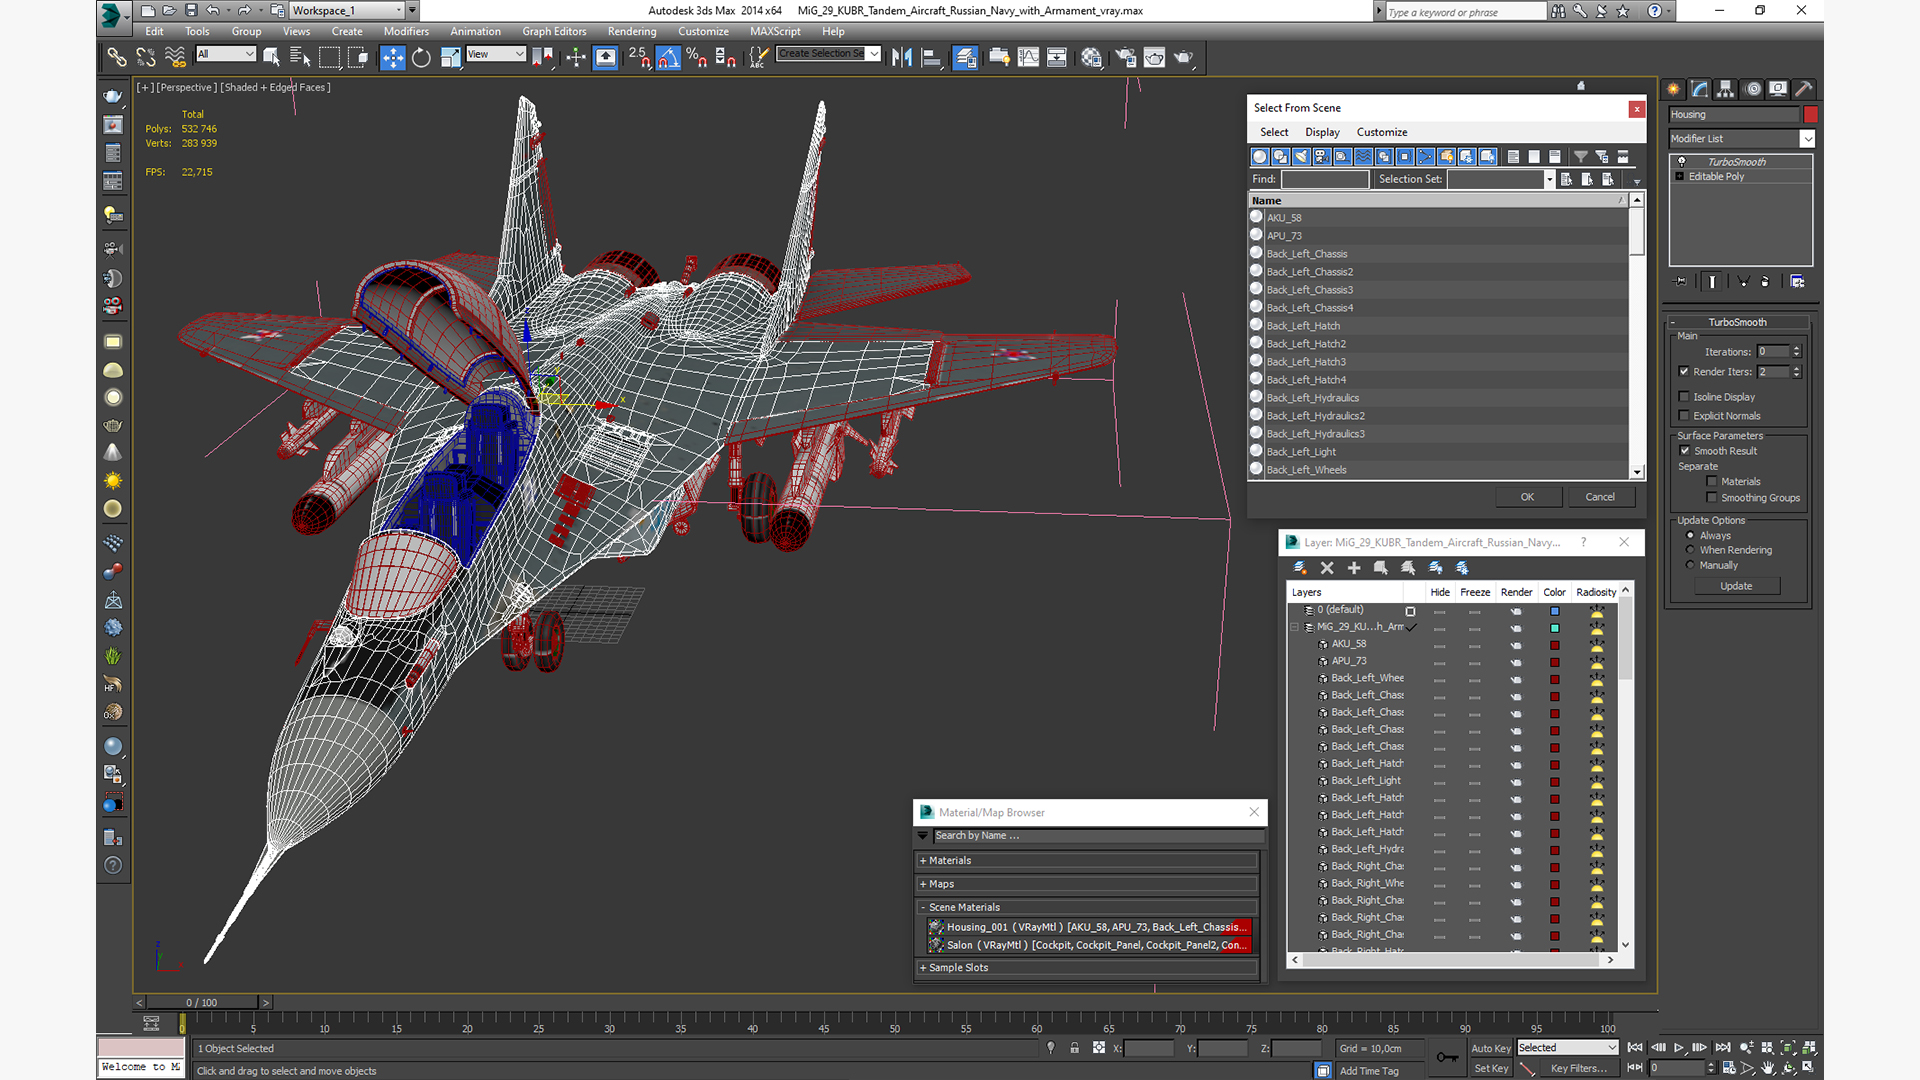1920x1080 pixels.
Task: Toggle Percent Snap in main toolbar
Action: click(697, 57)
